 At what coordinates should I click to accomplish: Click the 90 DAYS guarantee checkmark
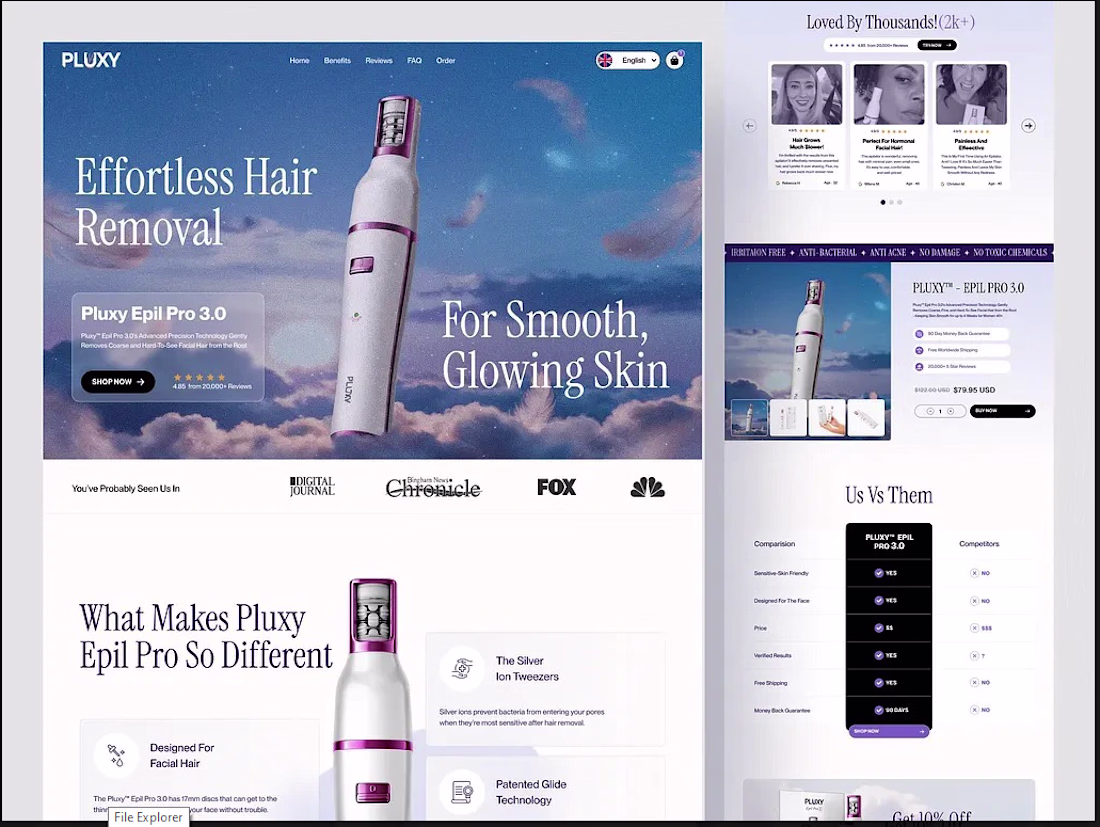(878, 710)
